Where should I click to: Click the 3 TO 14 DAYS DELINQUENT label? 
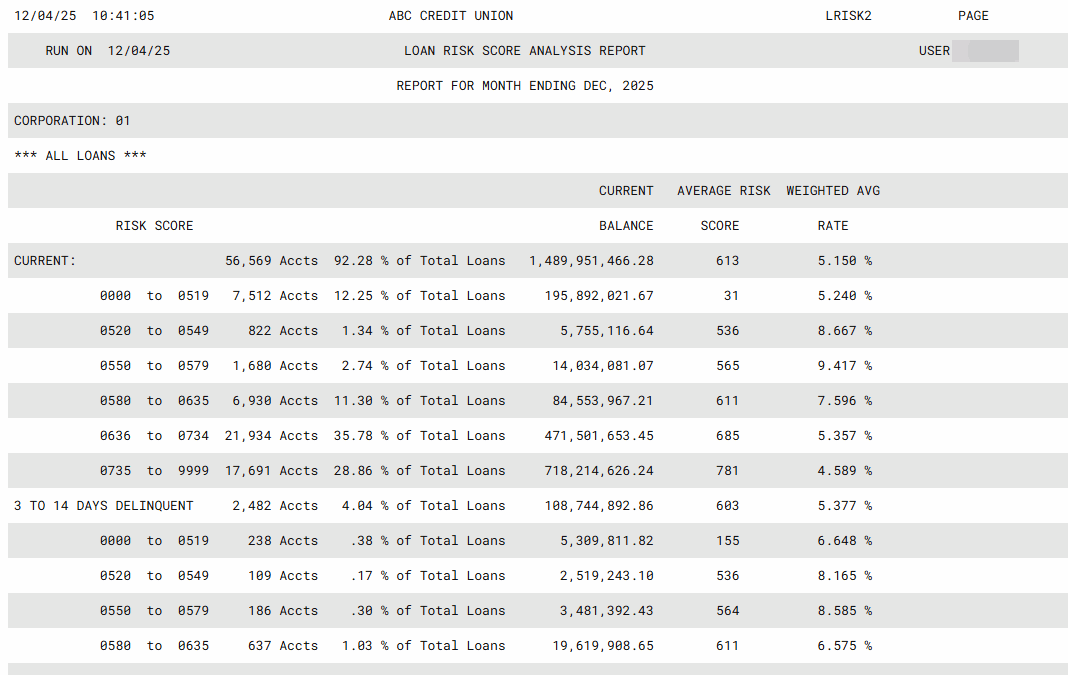pos(103,506)
